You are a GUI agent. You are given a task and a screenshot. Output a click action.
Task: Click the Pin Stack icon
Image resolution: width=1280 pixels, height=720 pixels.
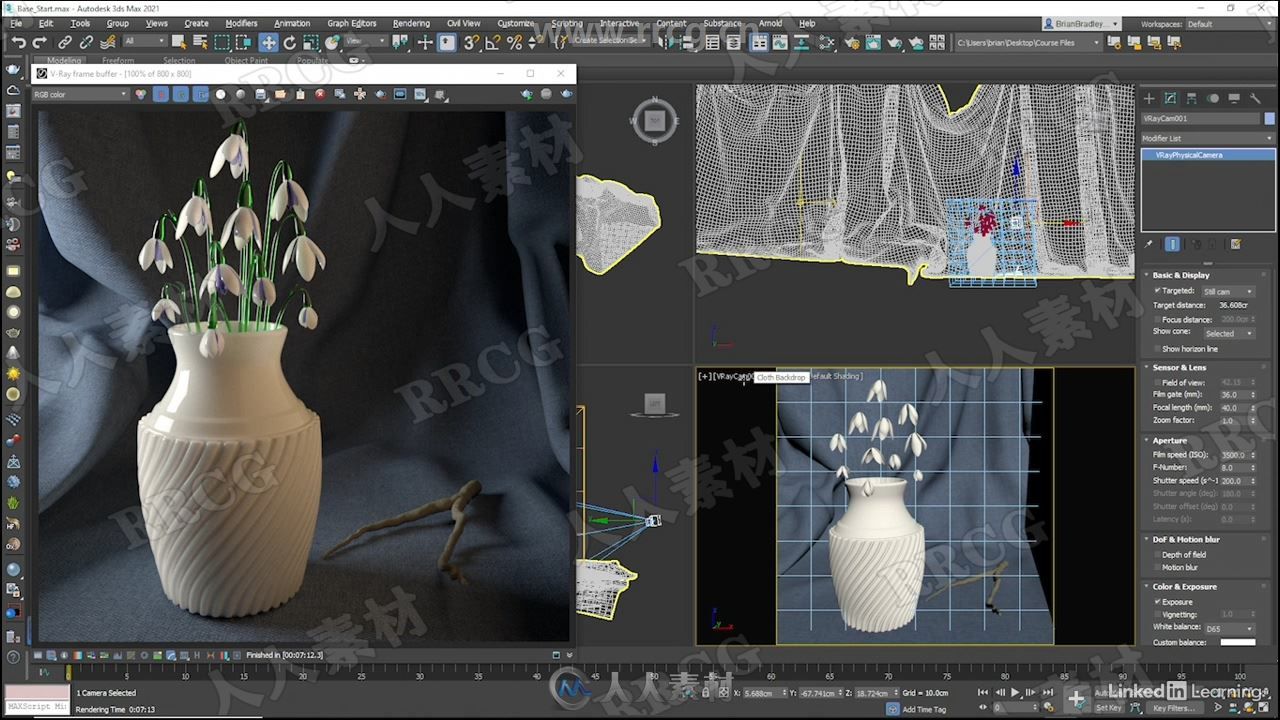(1149, 244)
